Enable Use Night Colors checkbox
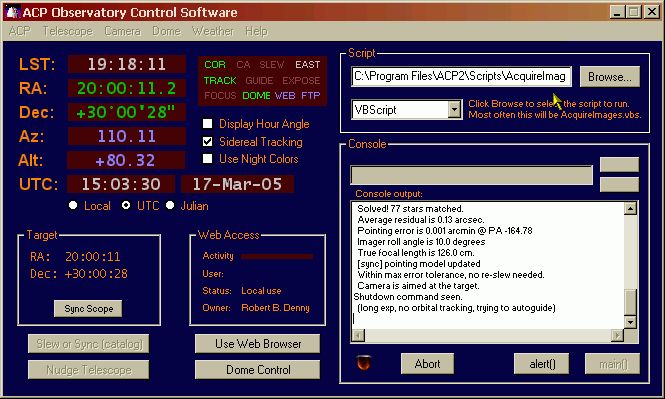 pos(207,159)
